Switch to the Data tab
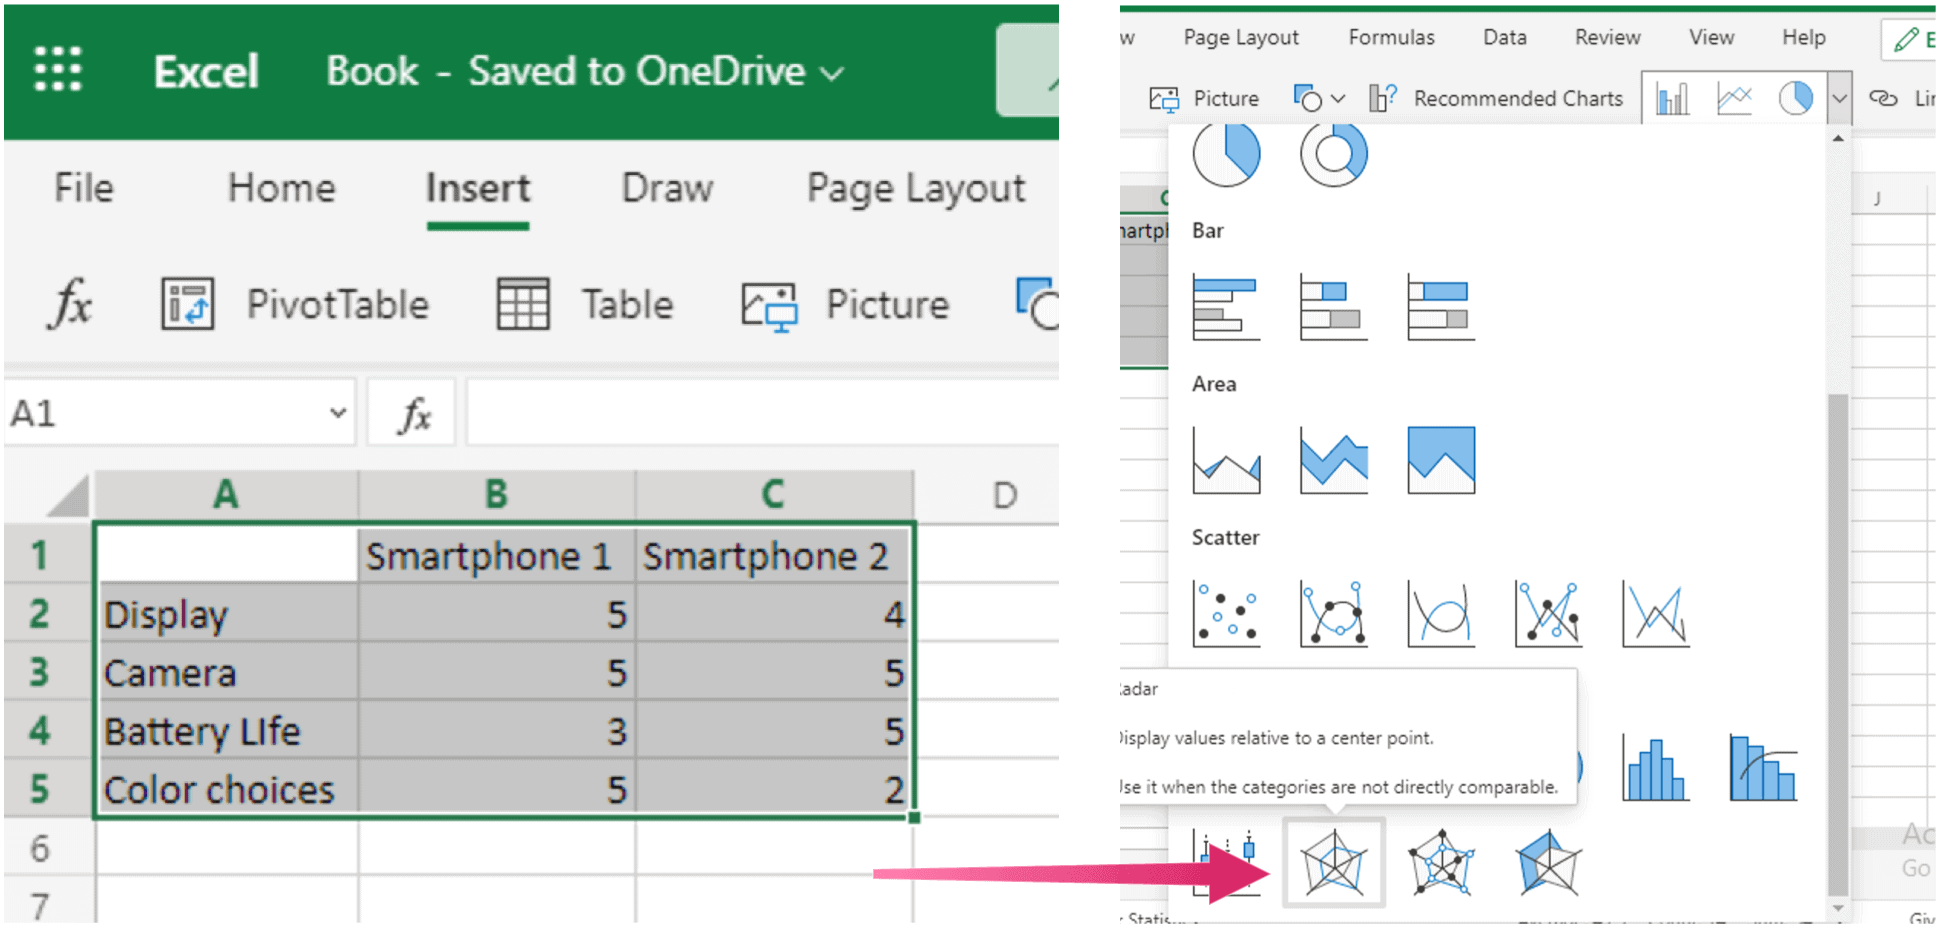 point(1504,37)
